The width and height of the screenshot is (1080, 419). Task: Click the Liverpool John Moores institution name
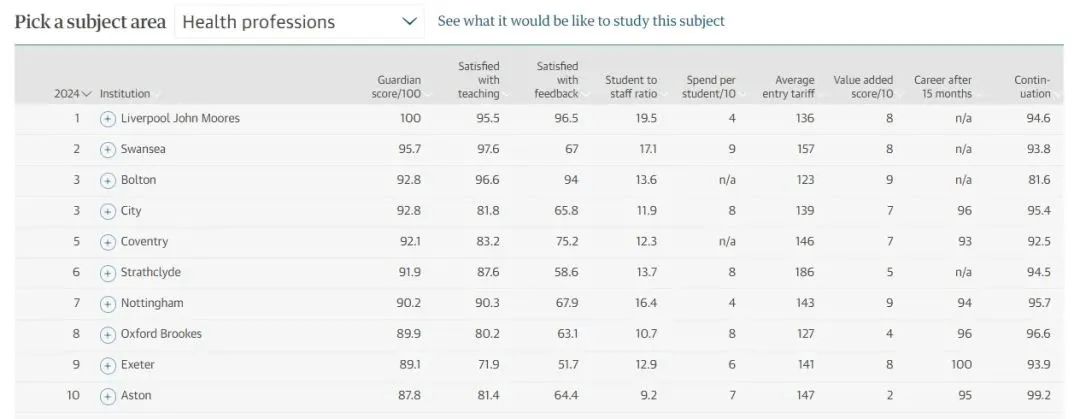(180, 118)
